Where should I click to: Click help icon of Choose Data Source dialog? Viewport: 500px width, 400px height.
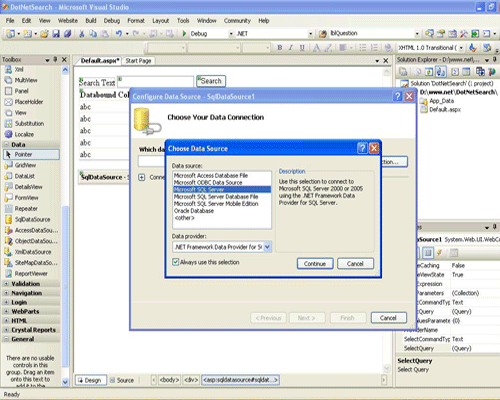point(362,148)
